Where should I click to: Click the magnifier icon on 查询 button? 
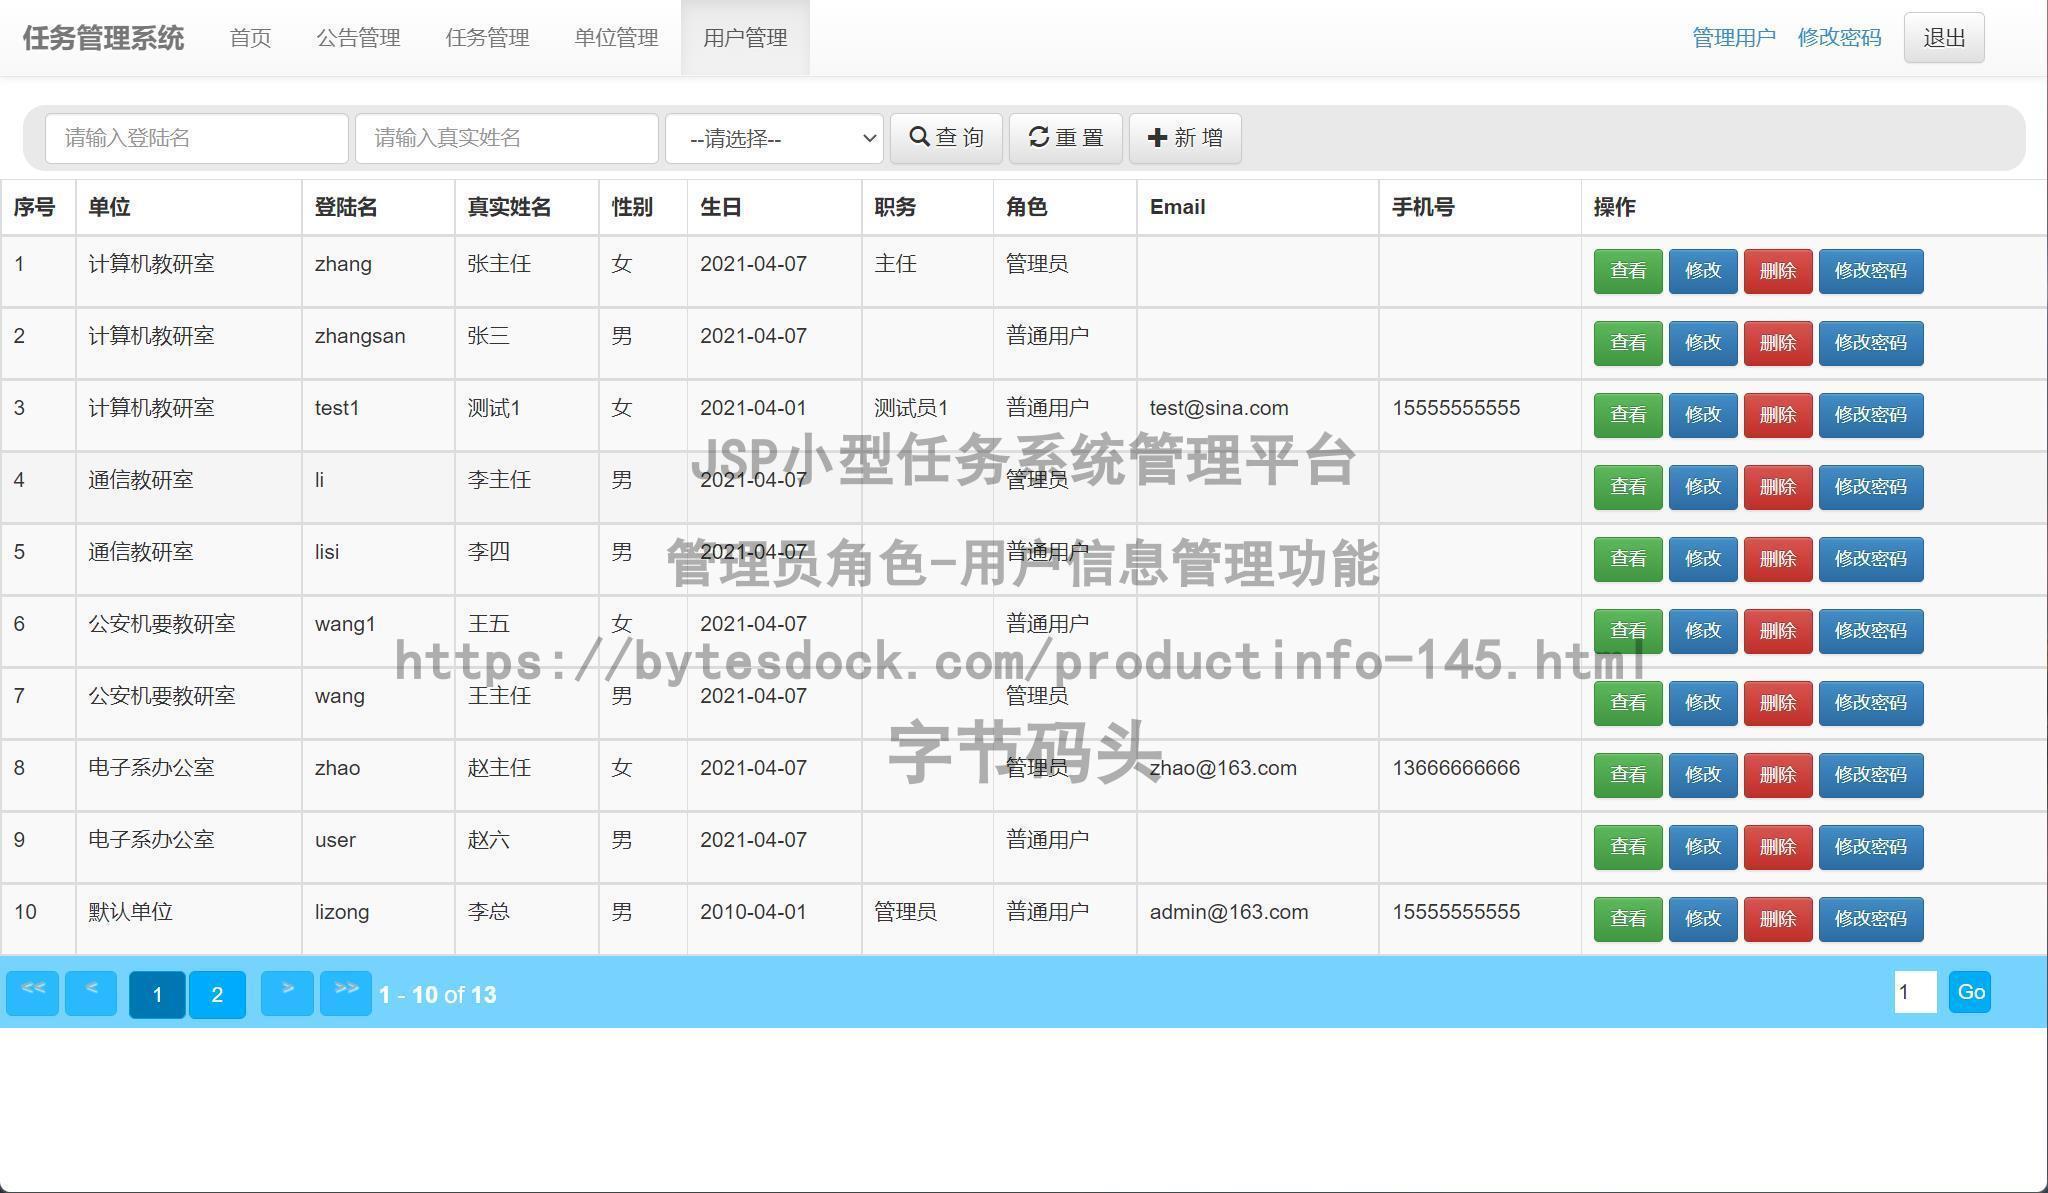921,137
